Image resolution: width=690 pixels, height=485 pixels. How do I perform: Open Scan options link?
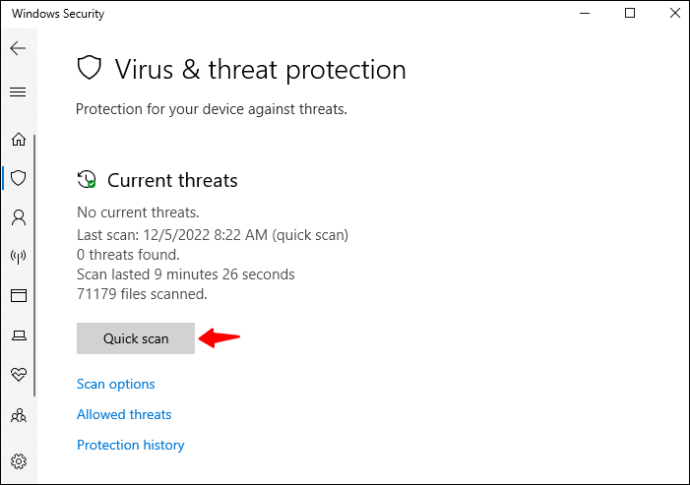116,384
